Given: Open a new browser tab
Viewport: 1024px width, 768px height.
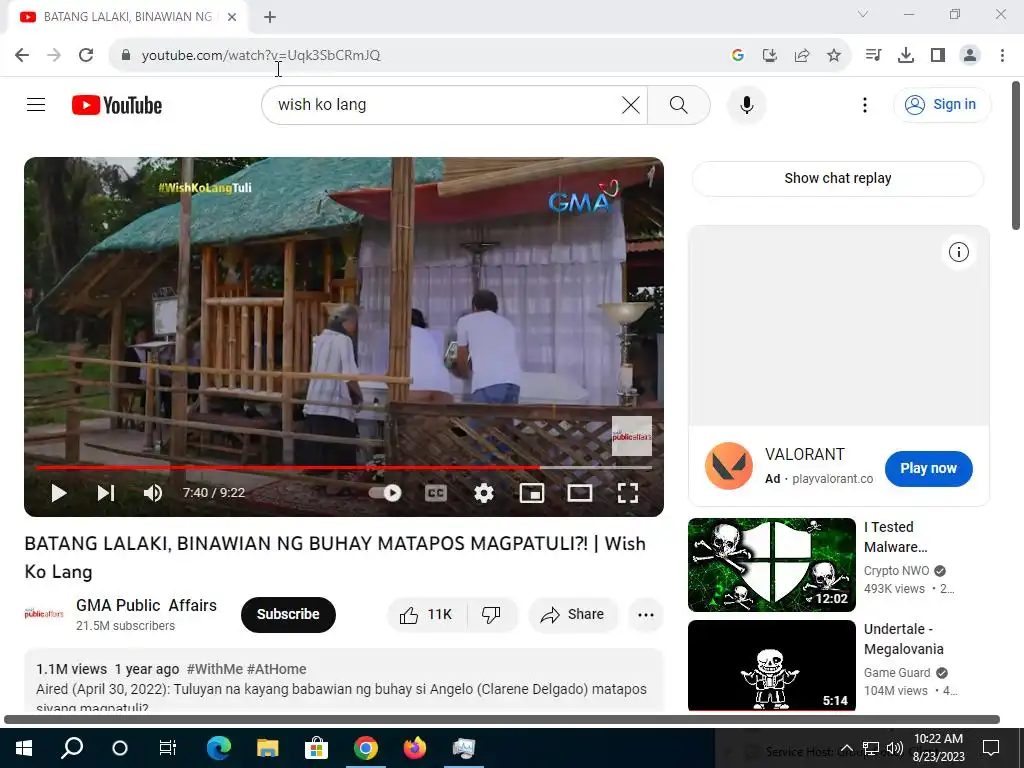Looking at the screenshot, I should click(x=270, y=17).
